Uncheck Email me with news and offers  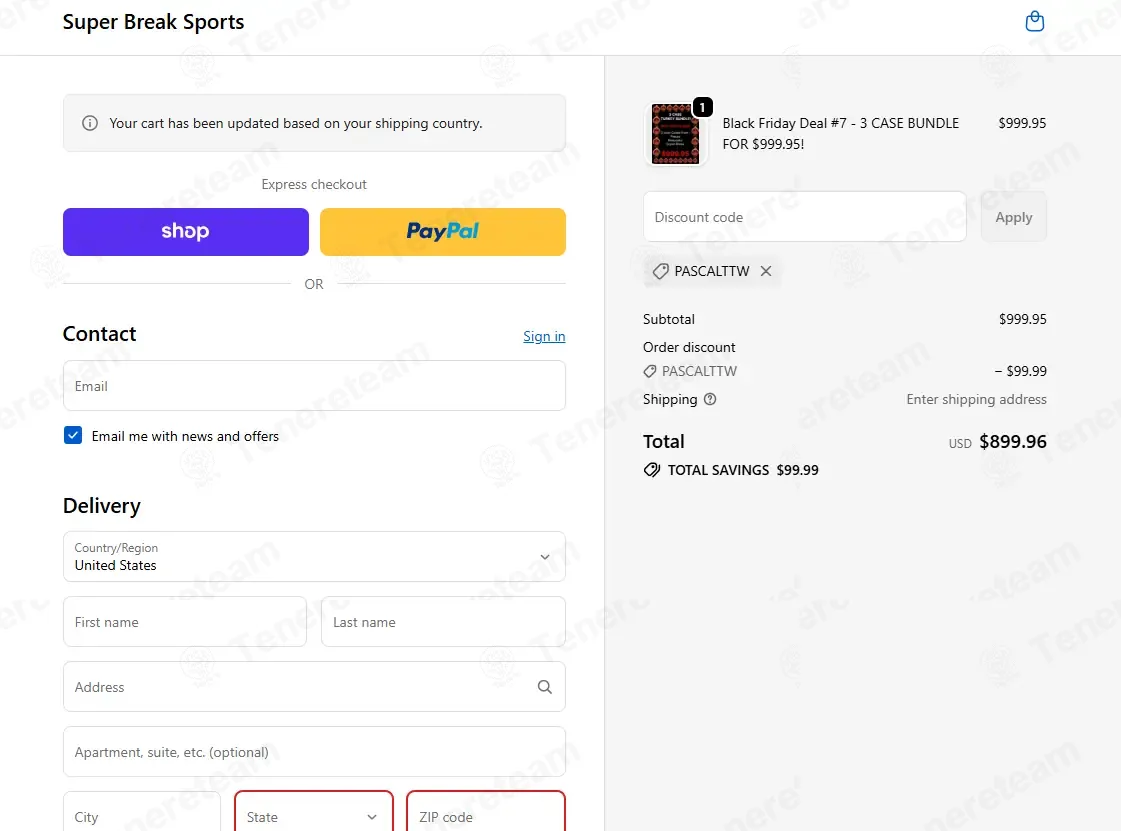click(73, 436)
